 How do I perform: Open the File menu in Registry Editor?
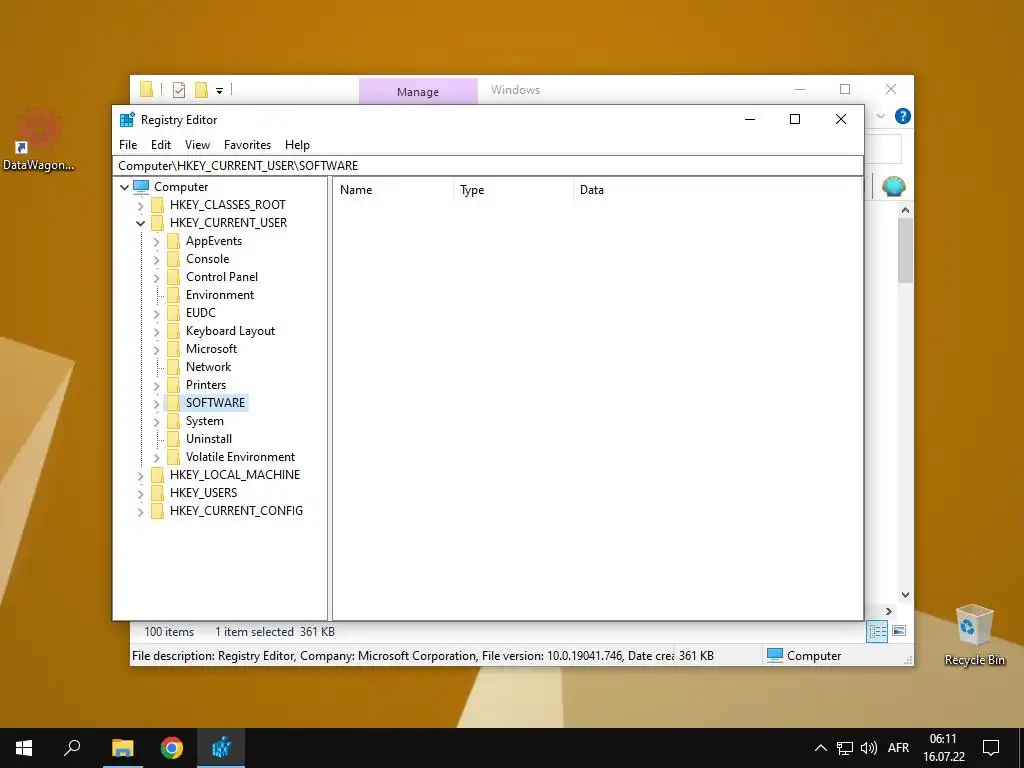coord(128,145)
